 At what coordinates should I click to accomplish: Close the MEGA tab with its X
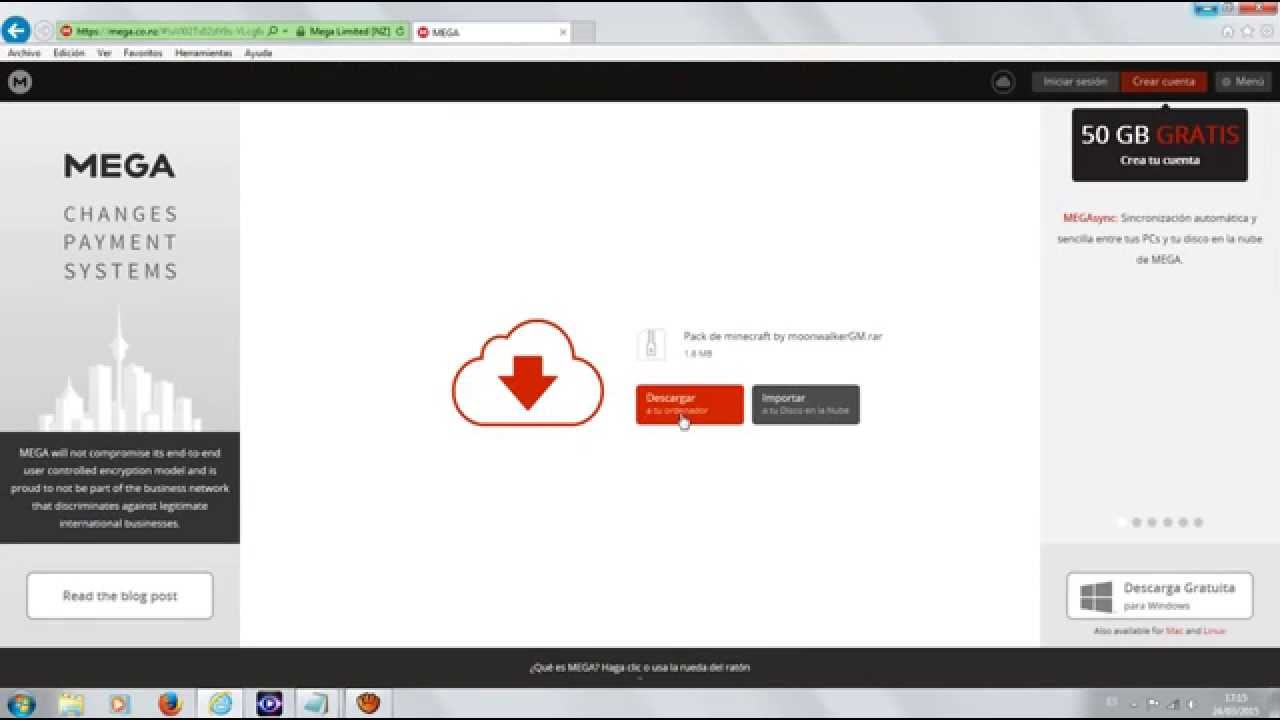pos(563,32)
